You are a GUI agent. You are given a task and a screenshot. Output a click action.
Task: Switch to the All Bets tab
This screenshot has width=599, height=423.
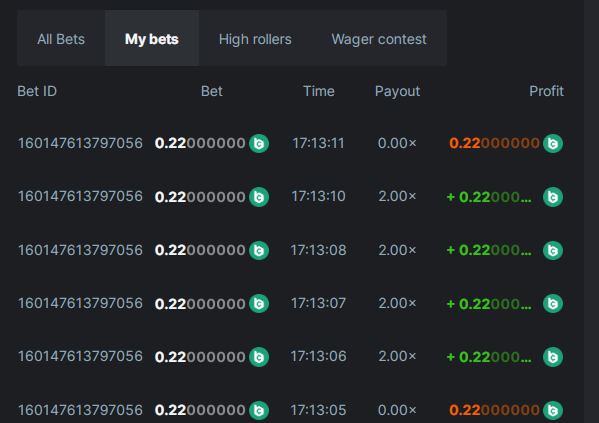[61, 38]
